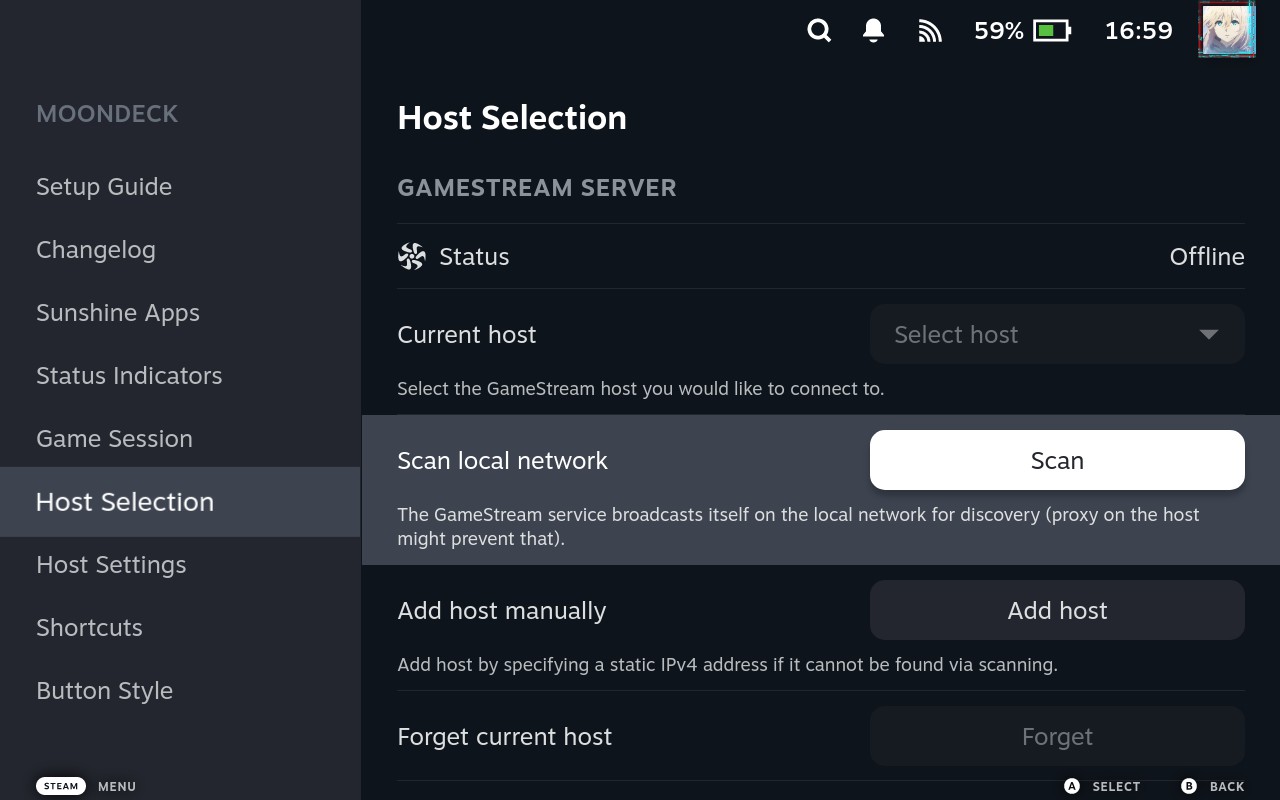
Task: Go to Changelog in sidebar
Action: [96, 250]
